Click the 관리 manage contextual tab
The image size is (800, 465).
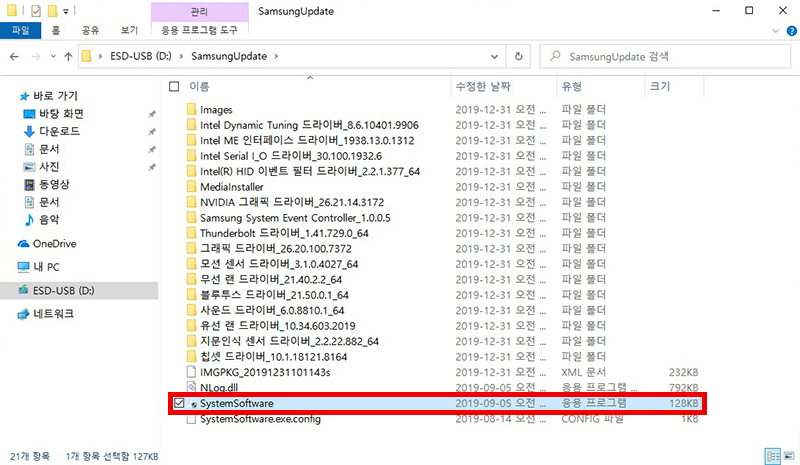(199, 11)
